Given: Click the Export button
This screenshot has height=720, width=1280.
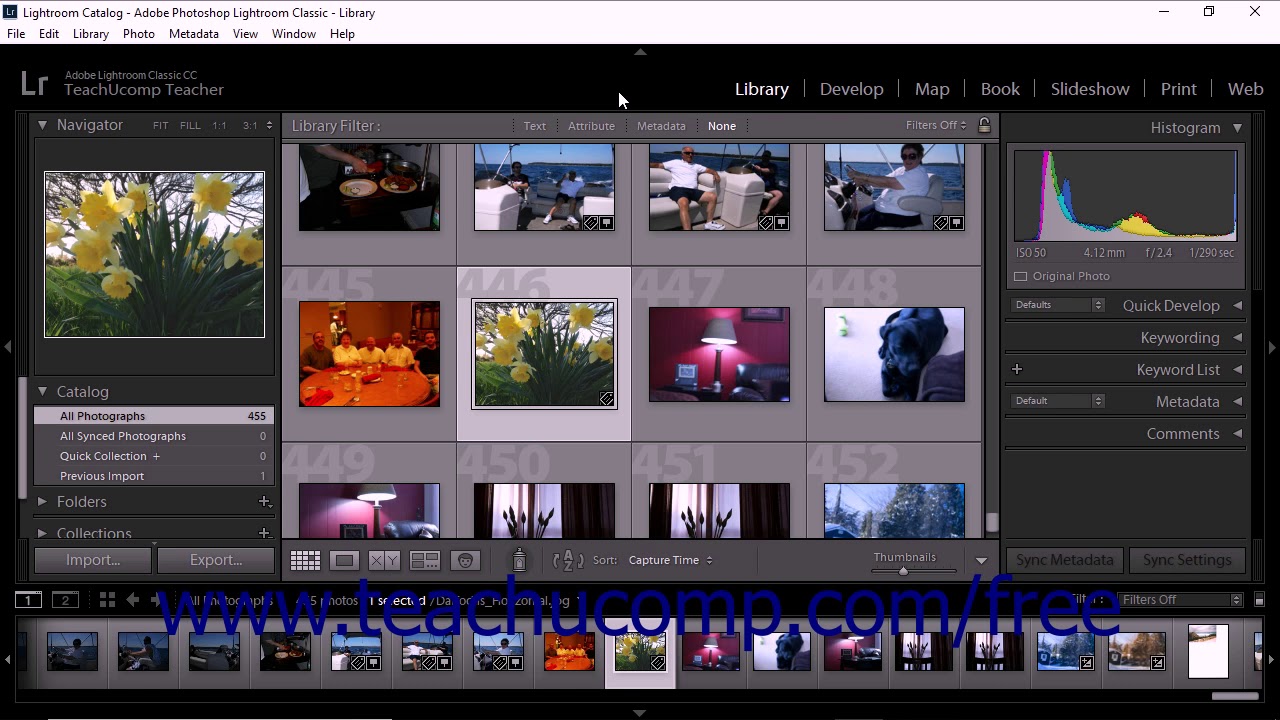Looking at the screenshot, I should (216, 560).
